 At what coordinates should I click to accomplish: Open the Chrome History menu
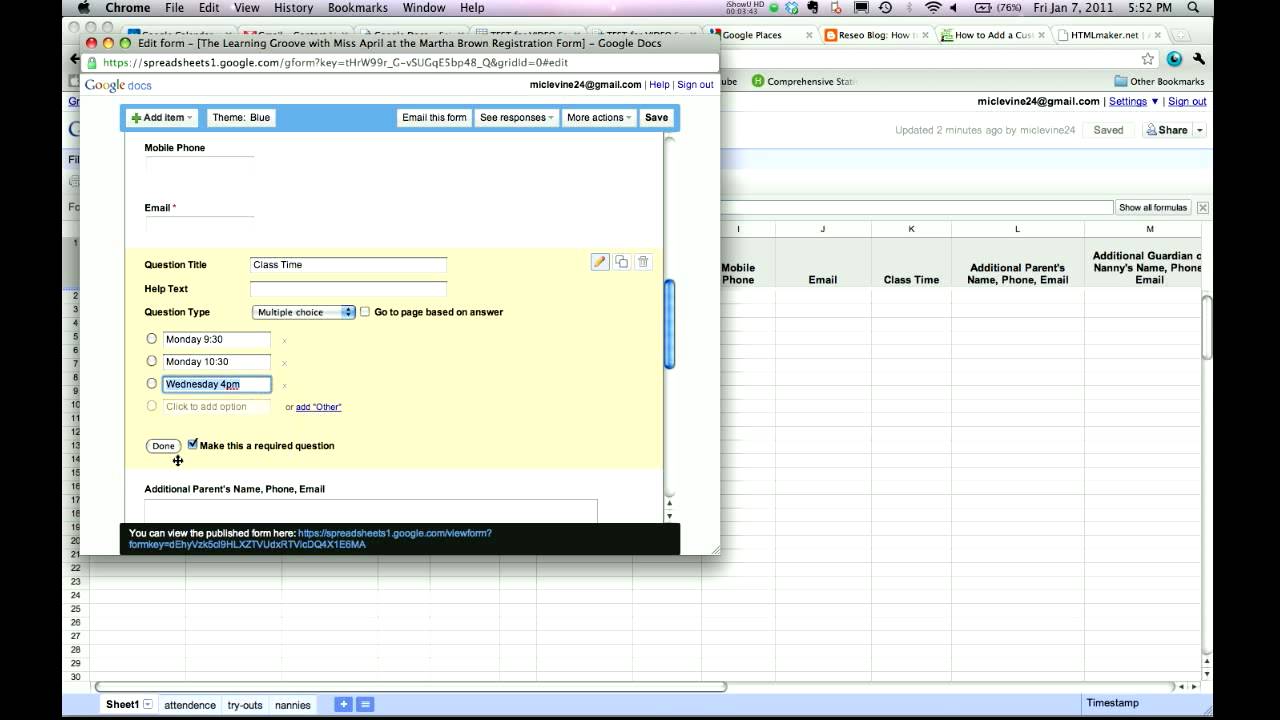pos(293,8)
